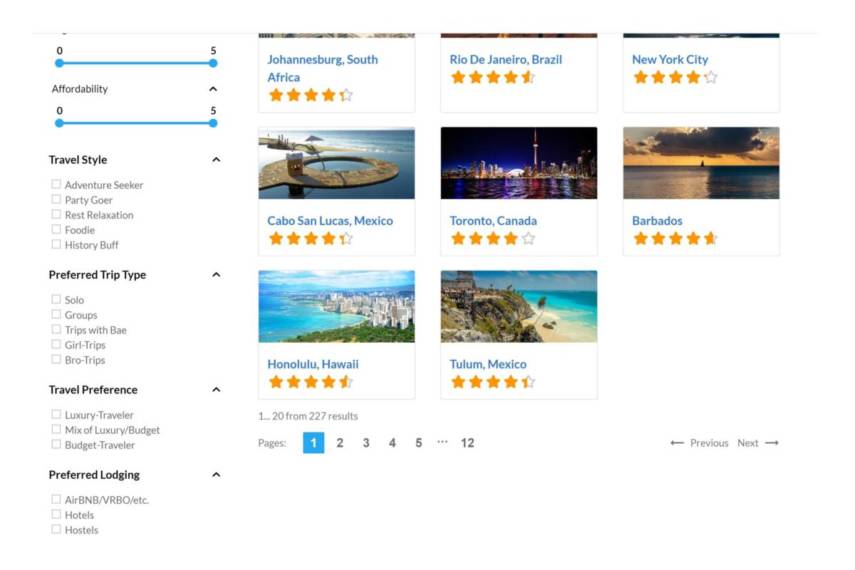855x570 pixels.
Task: Click the empty fifth star of New York City
Action: click(x=711, y=77)
